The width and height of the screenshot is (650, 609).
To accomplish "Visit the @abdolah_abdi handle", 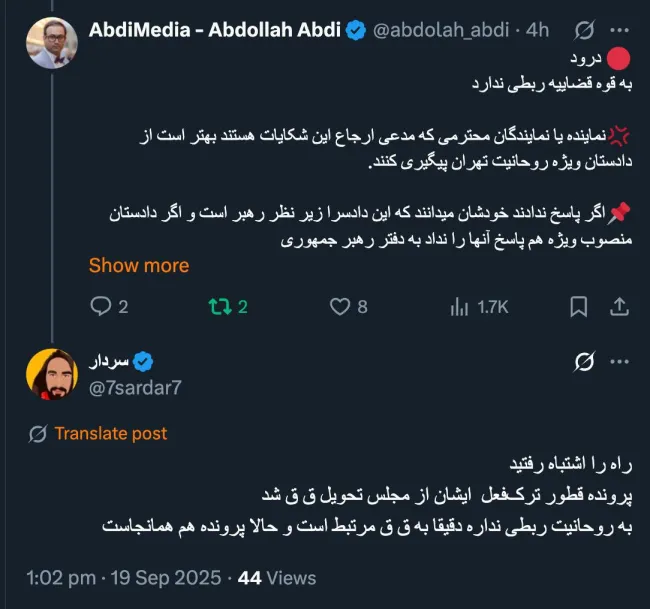I will (441, 31).
